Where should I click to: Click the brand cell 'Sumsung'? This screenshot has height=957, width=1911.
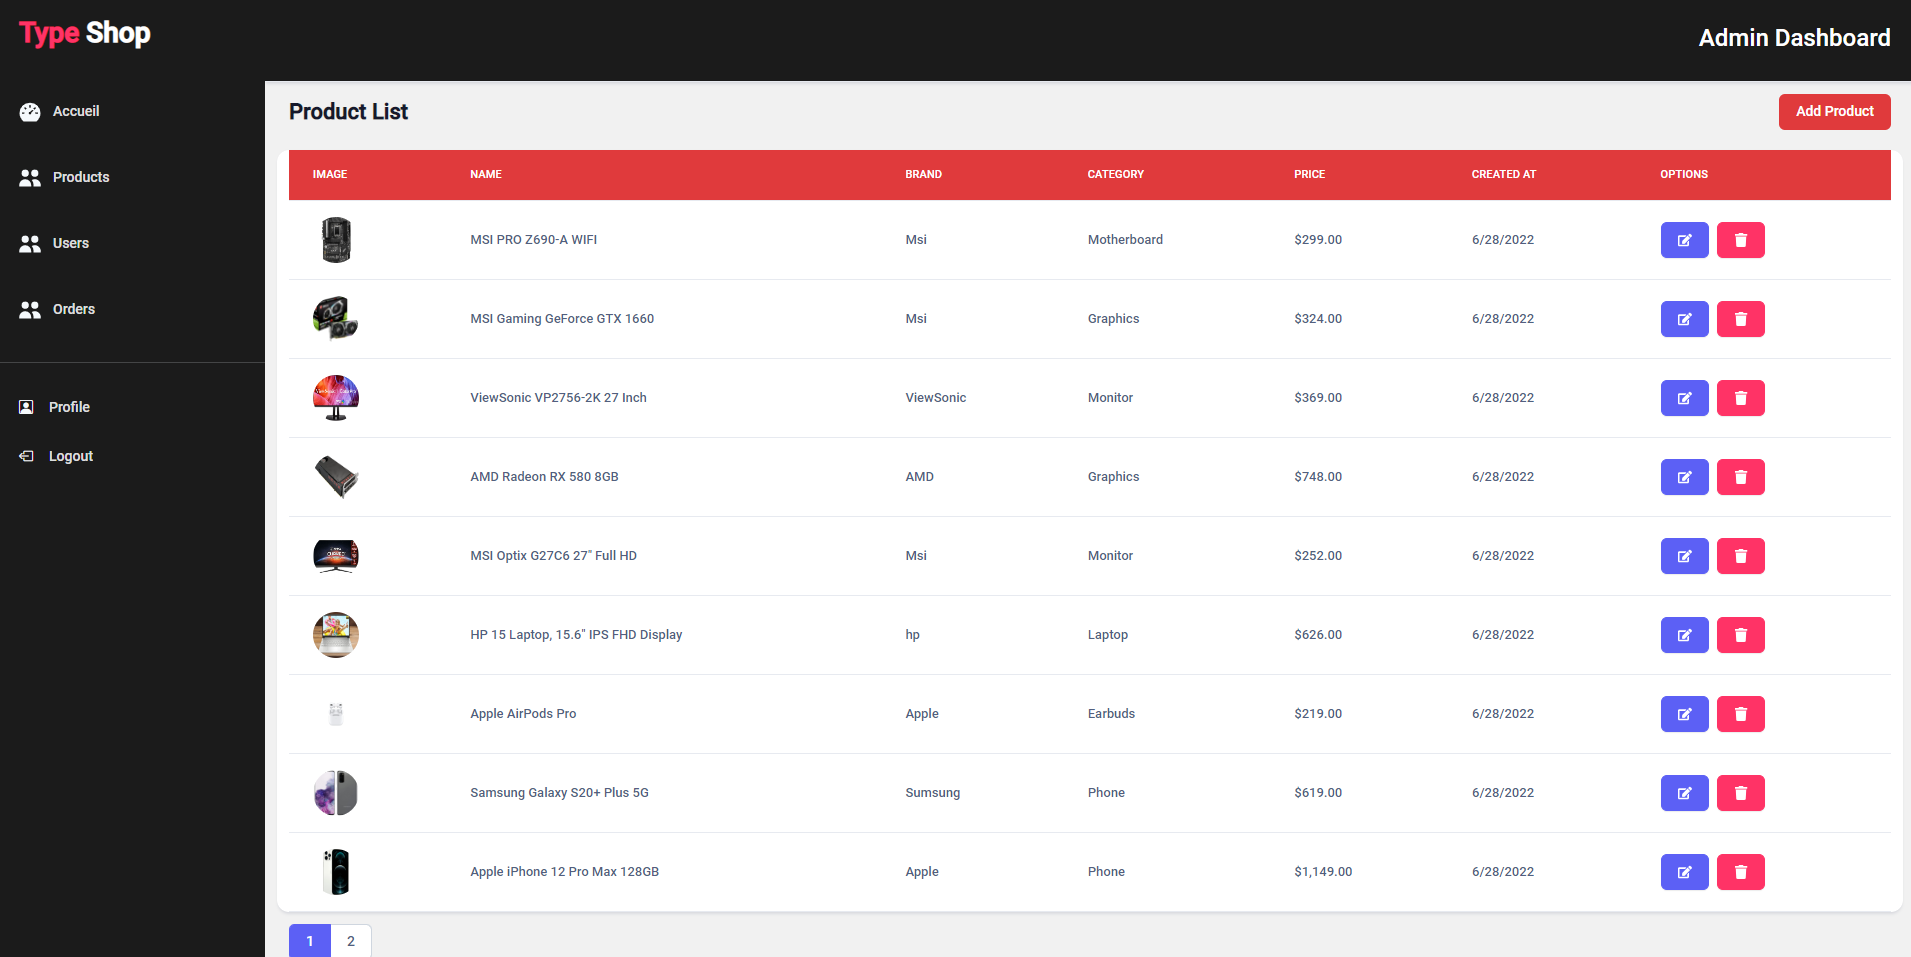(x=932, y=793)
